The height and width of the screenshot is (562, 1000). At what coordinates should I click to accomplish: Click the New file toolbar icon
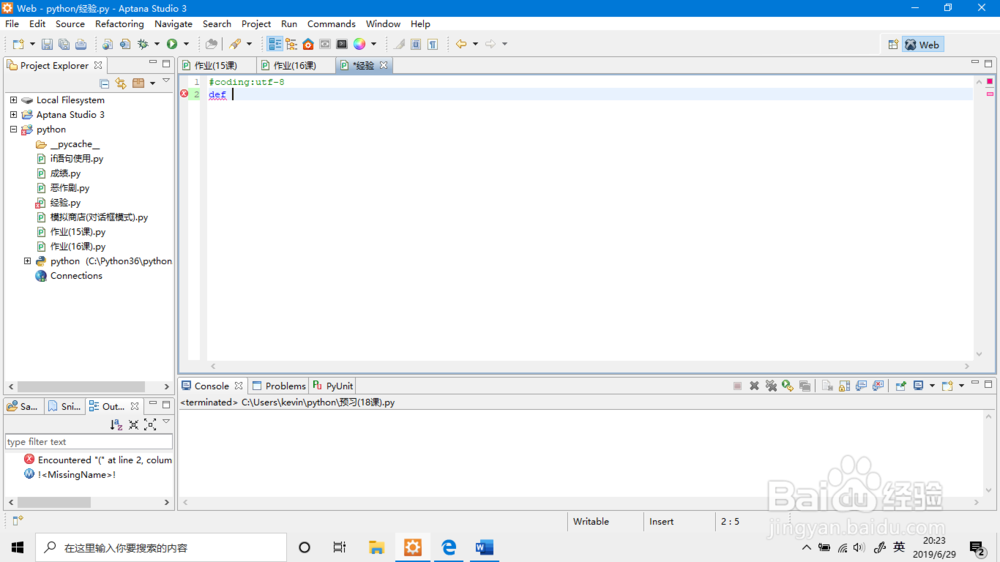tap(18, 44)
